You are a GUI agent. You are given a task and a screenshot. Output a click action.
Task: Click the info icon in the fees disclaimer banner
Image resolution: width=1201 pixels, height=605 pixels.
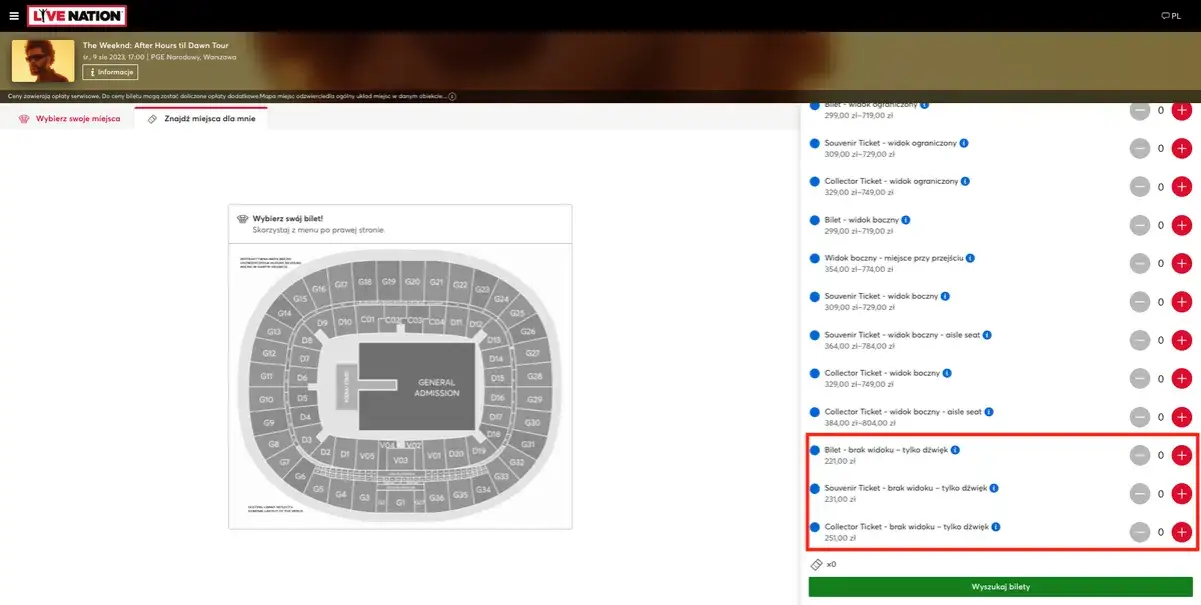click(x=452, y=95)
